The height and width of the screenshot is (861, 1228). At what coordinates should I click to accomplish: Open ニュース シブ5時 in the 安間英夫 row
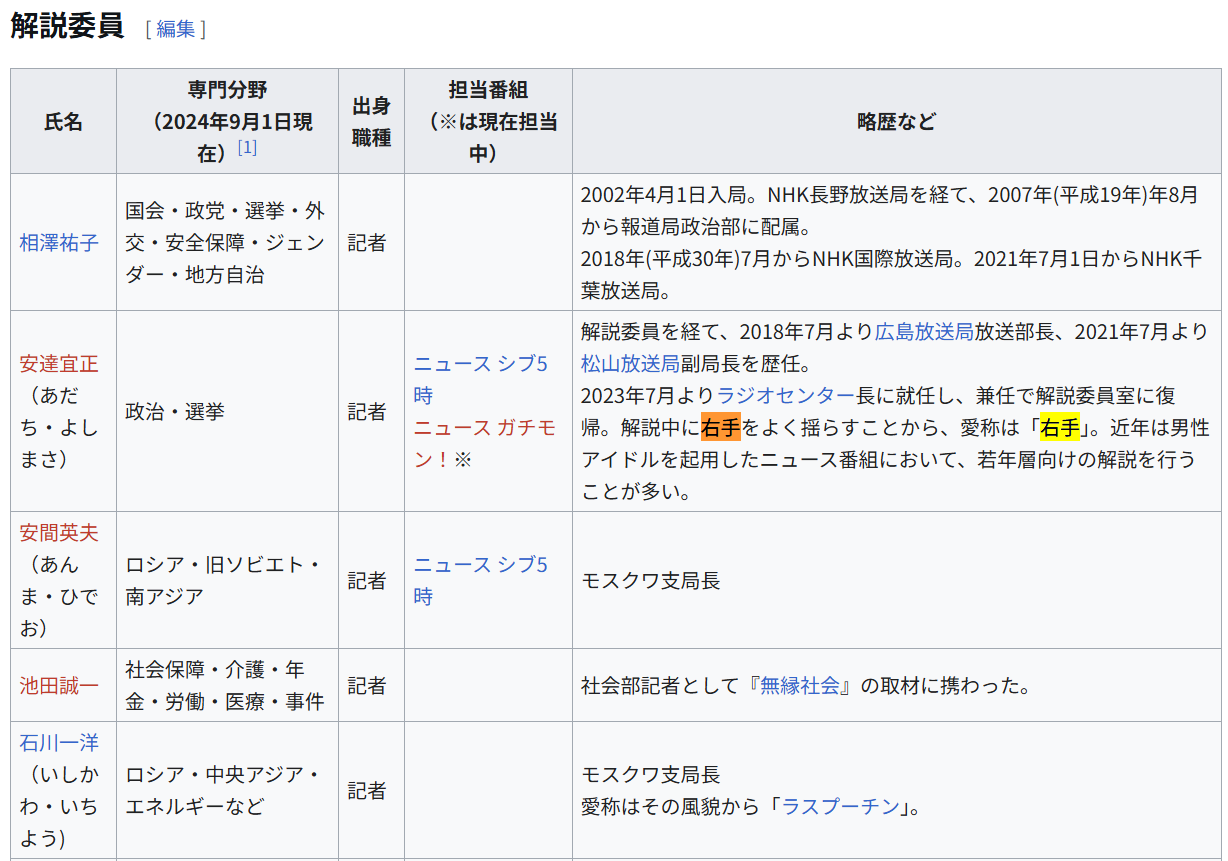coord(481,581)
